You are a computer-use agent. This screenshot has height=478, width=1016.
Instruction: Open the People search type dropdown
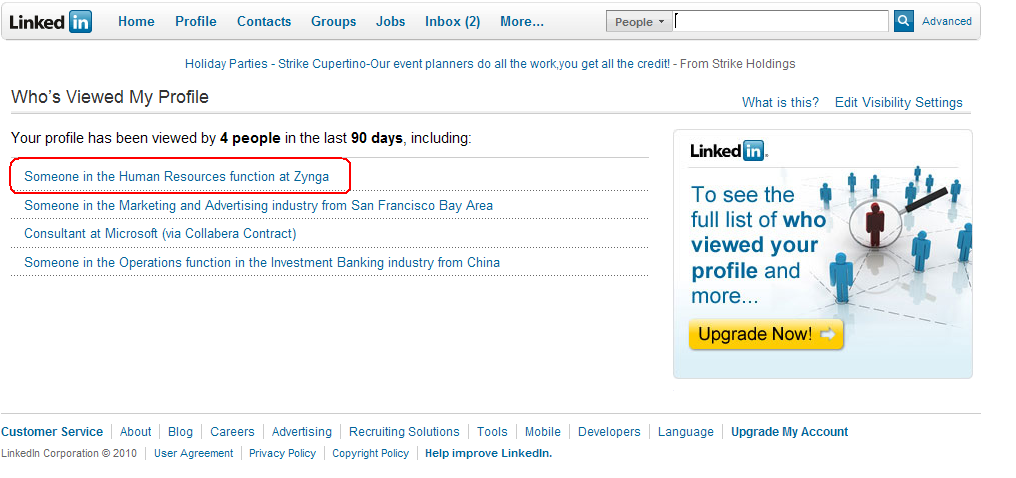(639, 21)
